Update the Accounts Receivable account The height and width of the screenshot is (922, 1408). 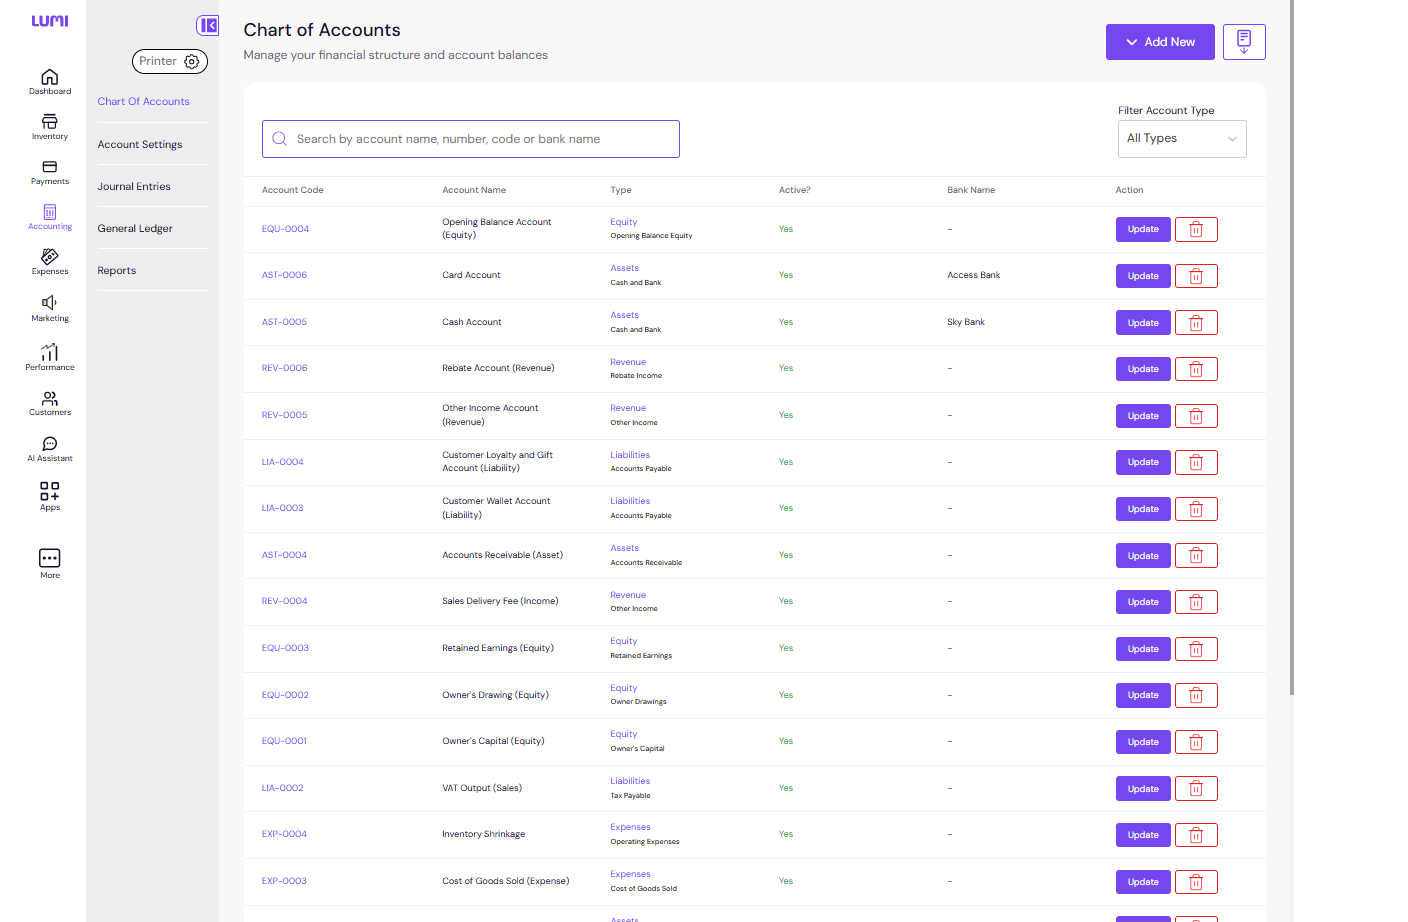[x=1143, y=555]
